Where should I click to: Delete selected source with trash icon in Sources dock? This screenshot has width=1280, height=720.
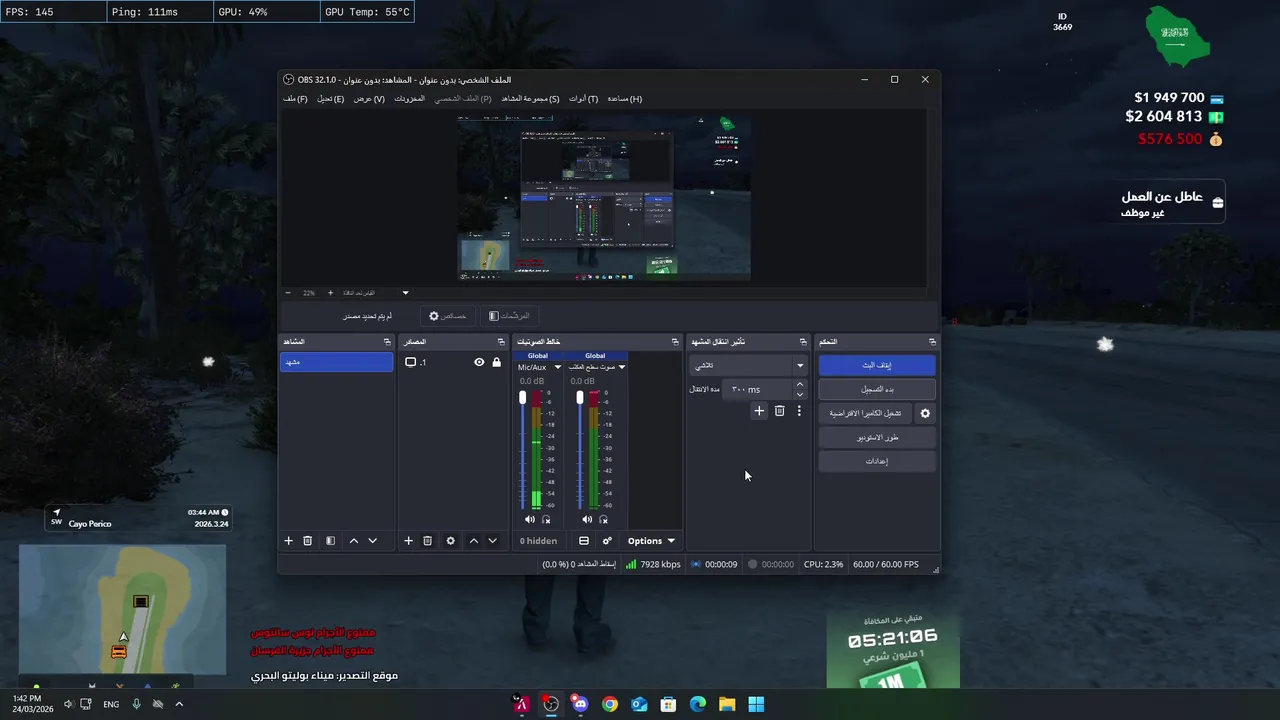pos(427,541)
